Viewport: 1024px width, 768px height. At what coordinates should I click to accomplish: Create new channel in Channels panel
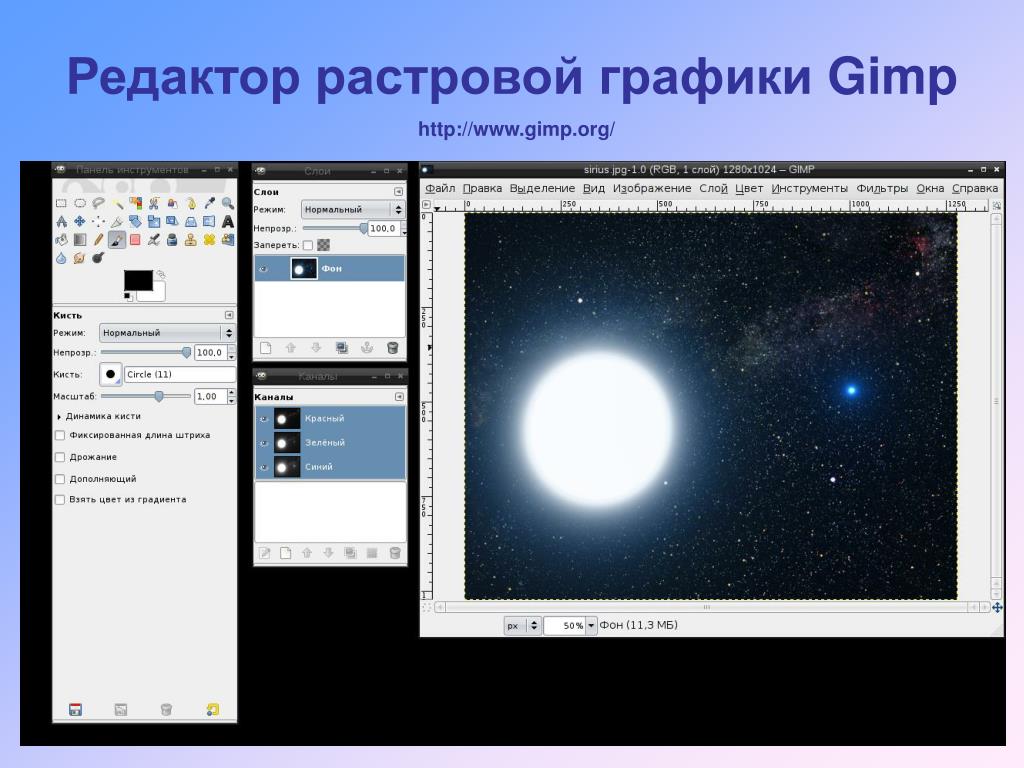click(285, 553)
